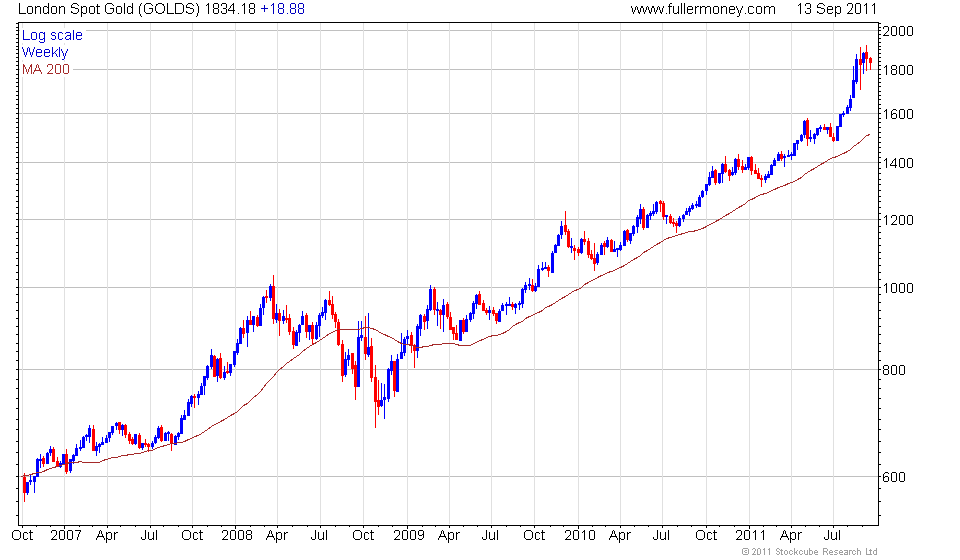Click the 1800 price axis label
Screen dimensions: 960x560
point(898,70)
